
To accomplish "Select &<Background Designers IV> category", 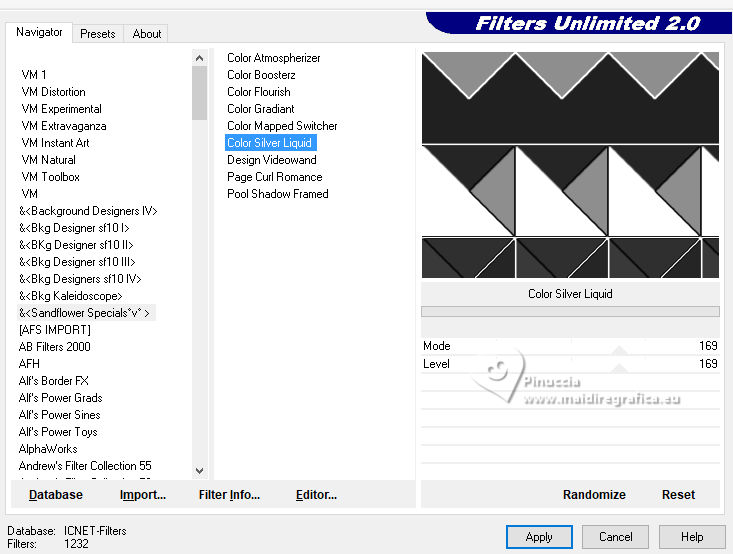I will click(x=88, y=211).
